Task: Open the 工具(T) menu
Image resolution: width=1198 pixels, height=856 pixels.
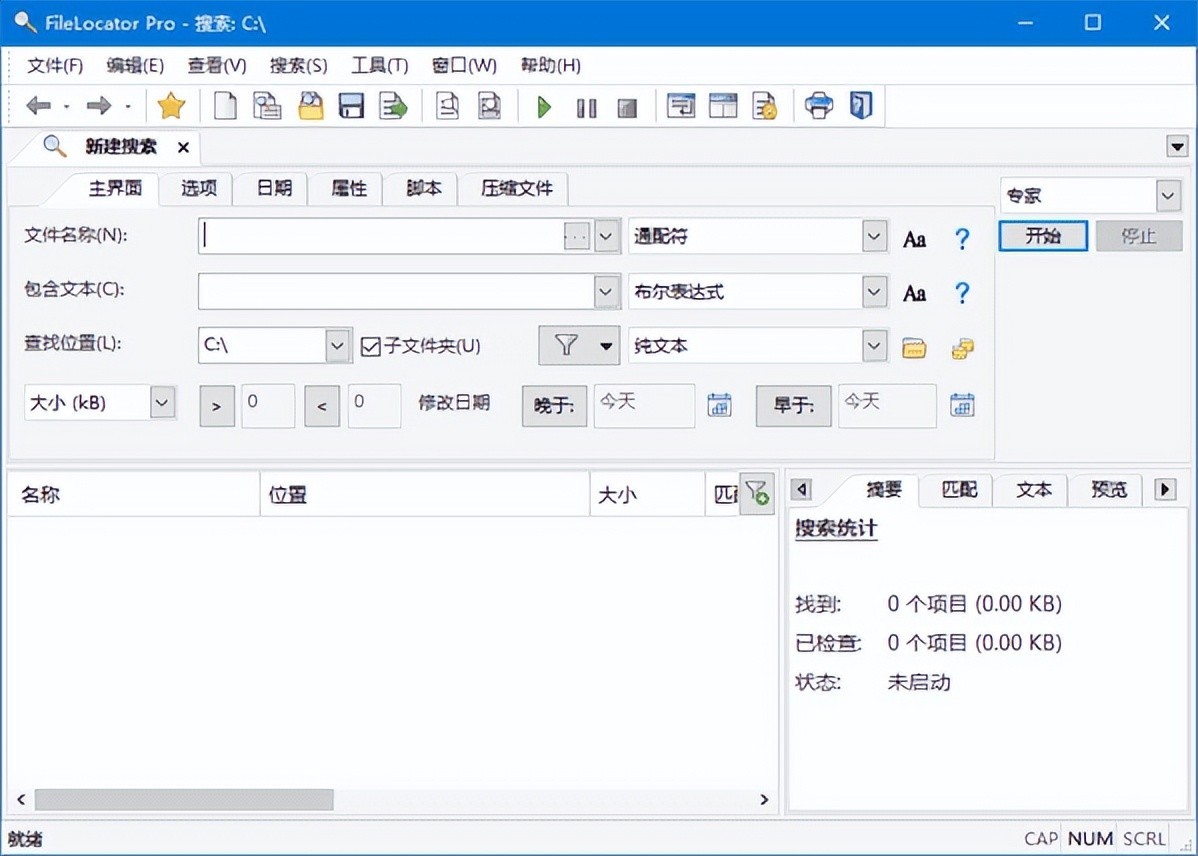Action: (x=379, y=66)
